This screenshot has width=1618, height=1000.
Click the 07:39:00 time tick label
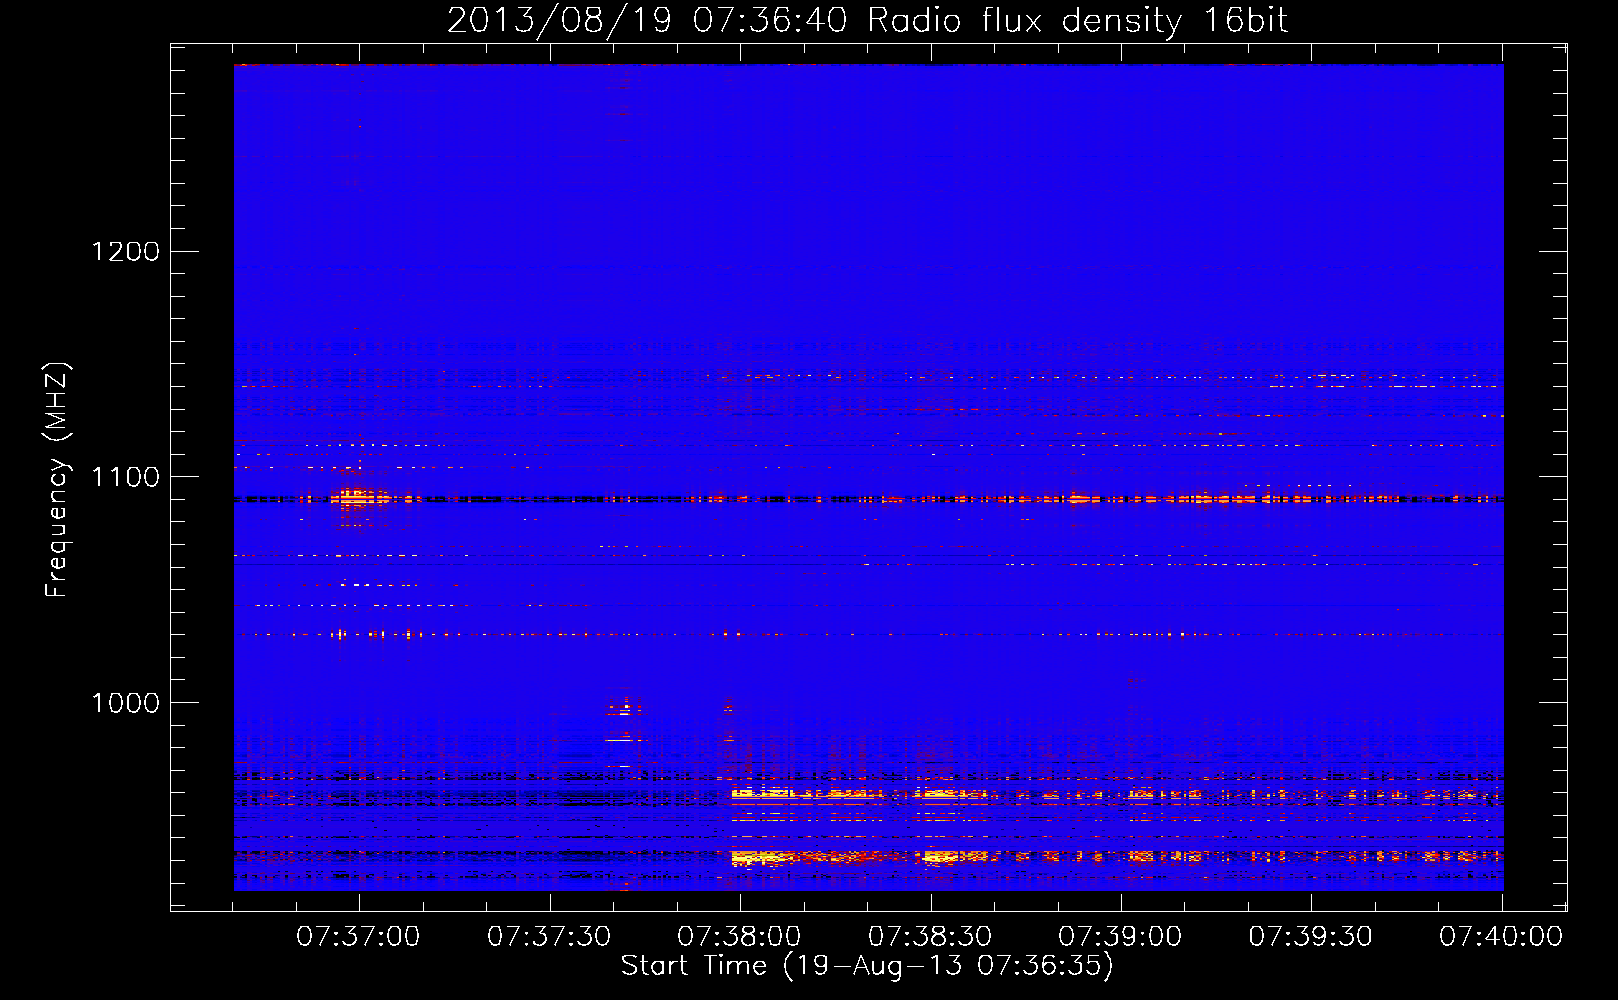[x=1120, y=937]
